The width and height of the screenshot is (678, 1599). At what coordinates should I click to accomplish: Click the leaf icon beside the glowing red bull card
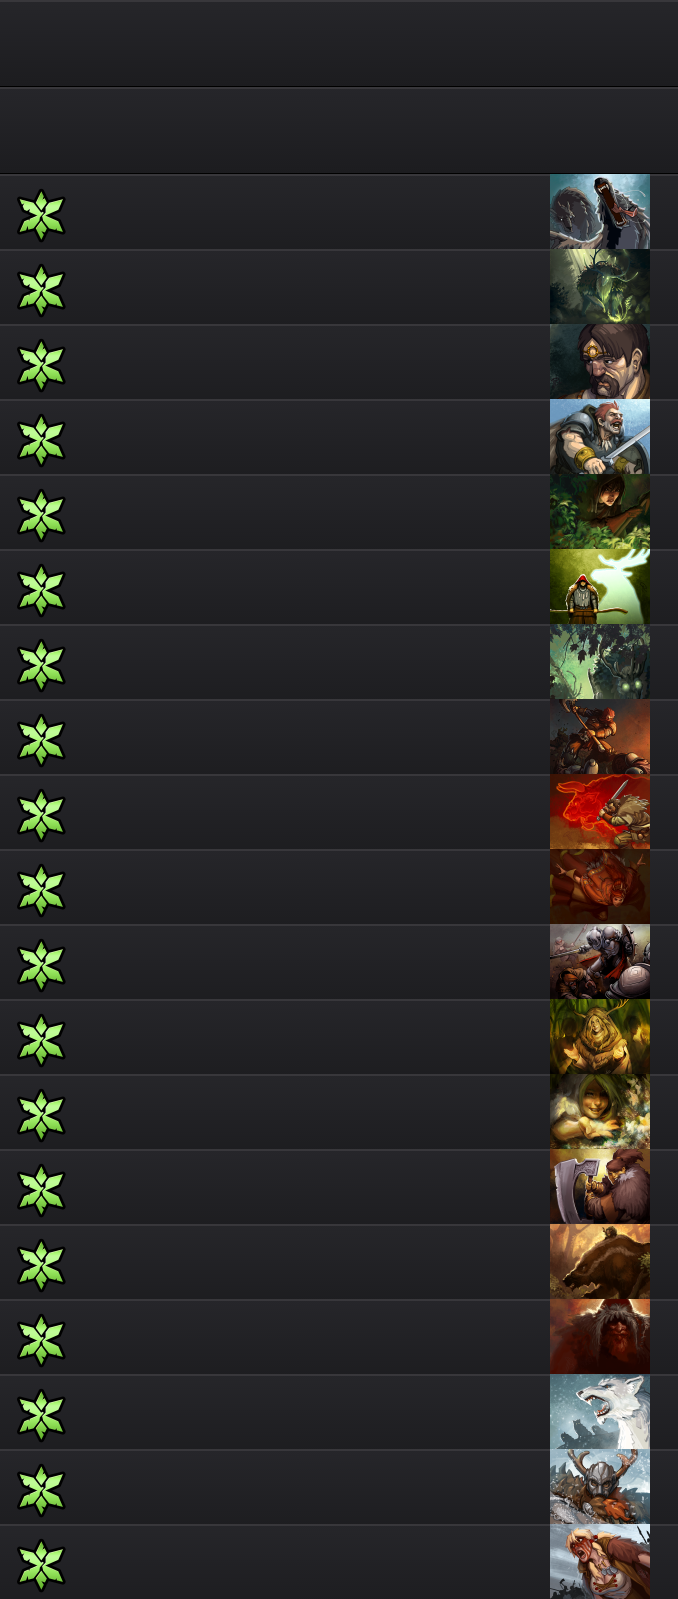pos(41,815)
